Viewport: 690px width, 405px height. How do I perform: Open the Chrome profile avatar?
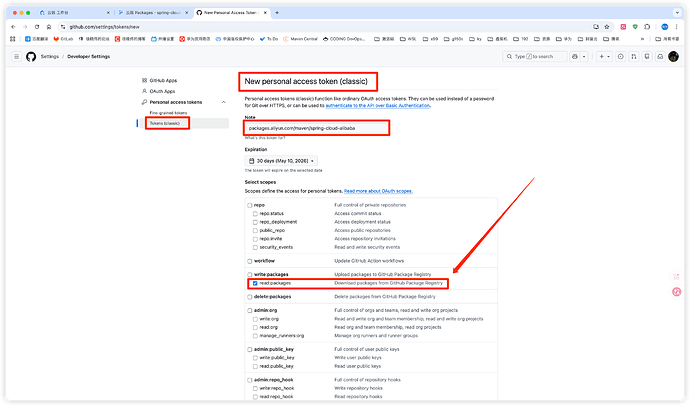(664, 27)
